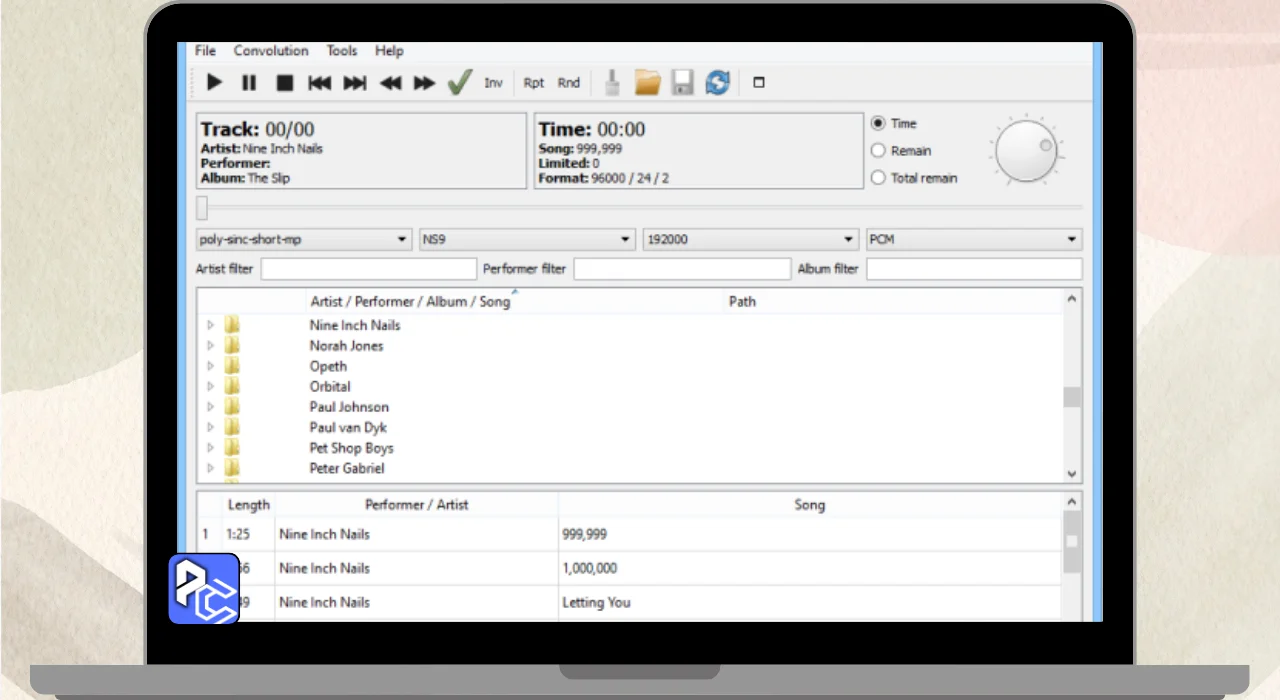Viewport: 1280px width, 700px height.
Task: Select the Remain radio button
Action: tap(879, 151)
